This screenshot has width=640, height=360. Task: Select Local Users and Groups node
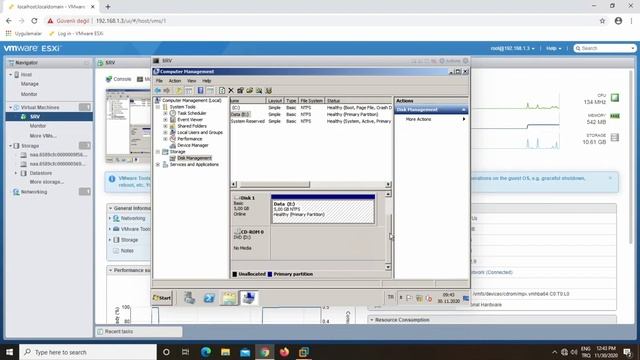pyautogui.click(x=200, y=132)
